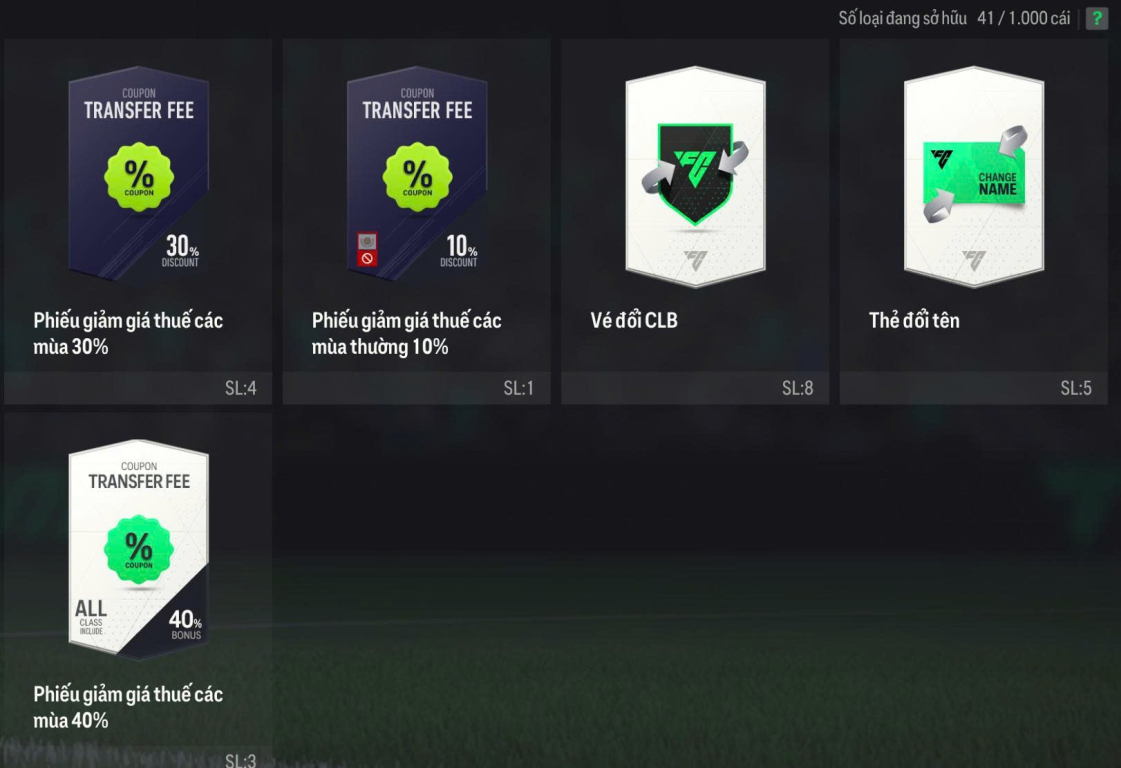The image size is (1121, 768).
Task: Click the green % coupon badge on 10% card
Action: (x=417, y=177)
